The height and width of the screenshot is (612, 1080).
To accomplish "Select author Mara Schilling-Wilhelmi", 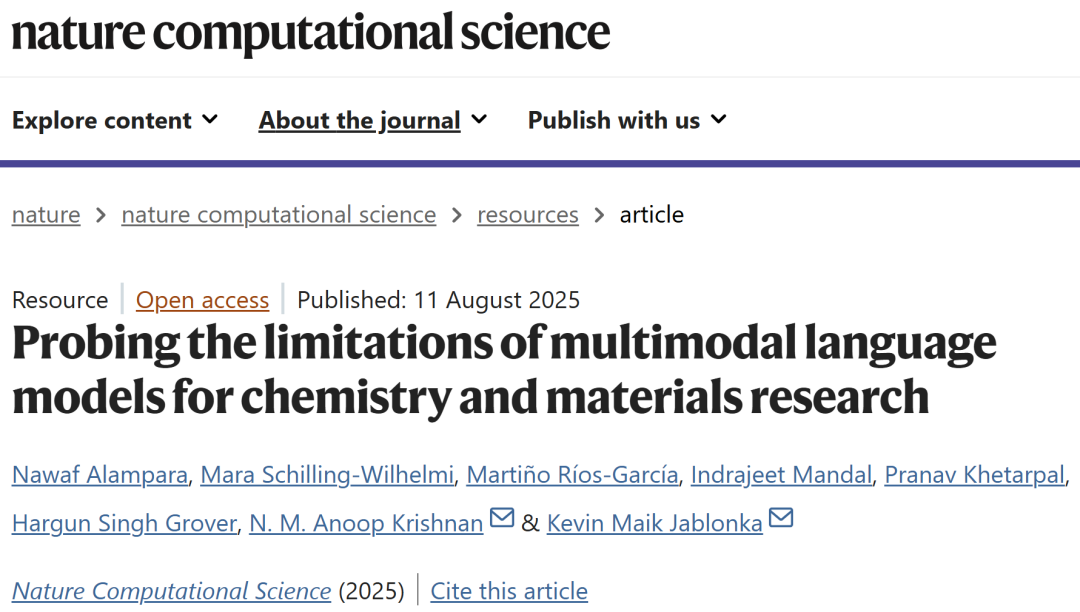I will click(x=327, y=475).
